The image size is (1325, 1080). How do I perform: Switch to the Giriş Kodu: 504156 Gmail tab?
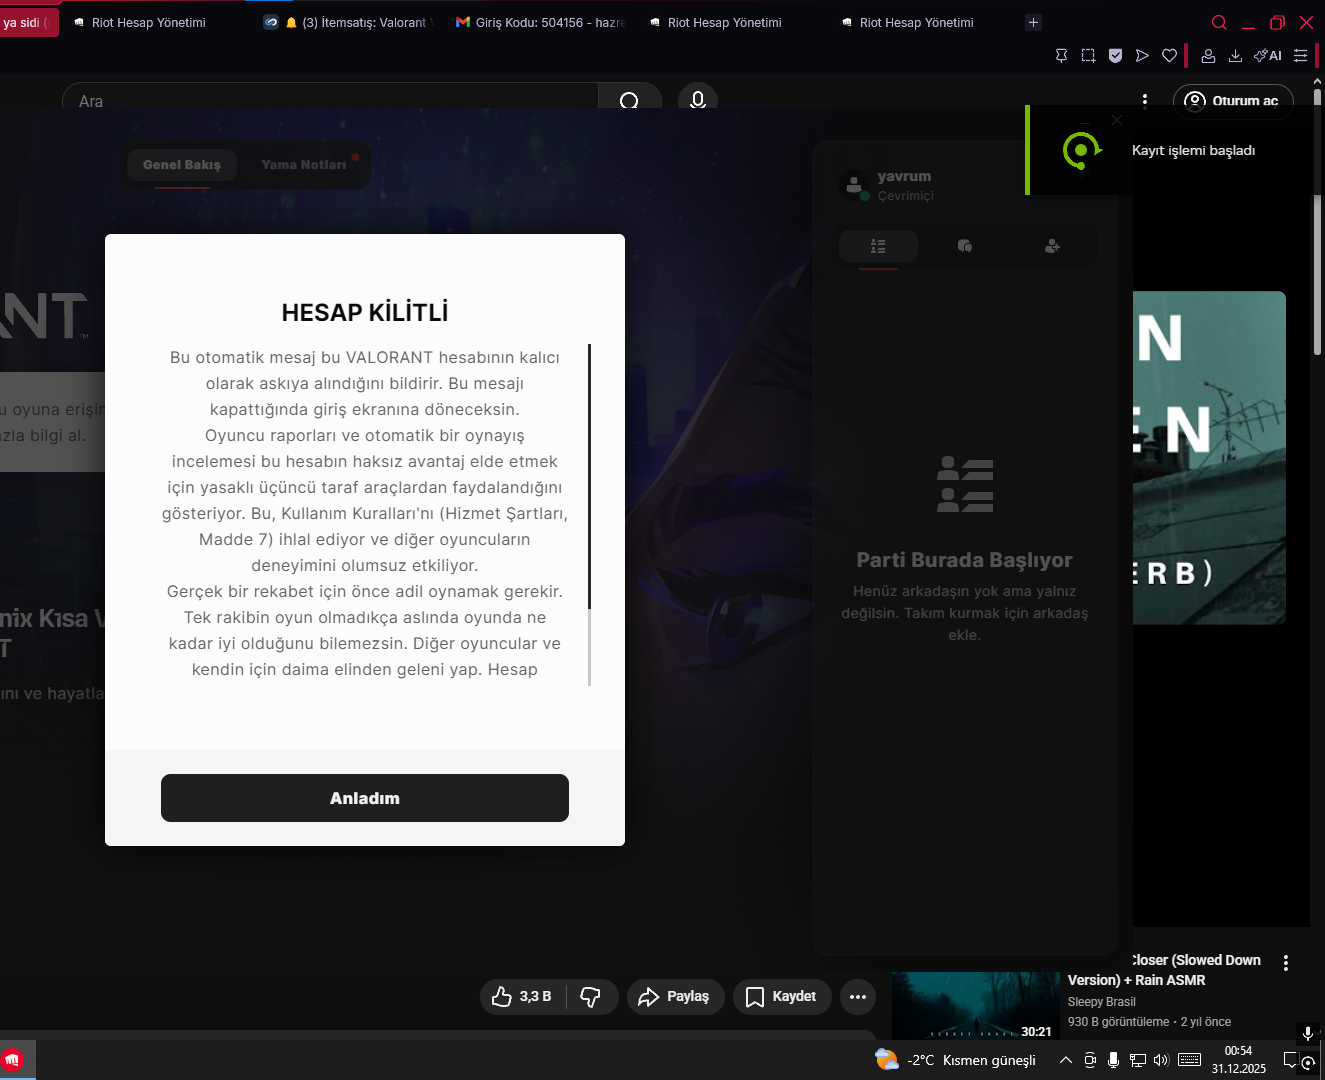[x=540, y=22]
